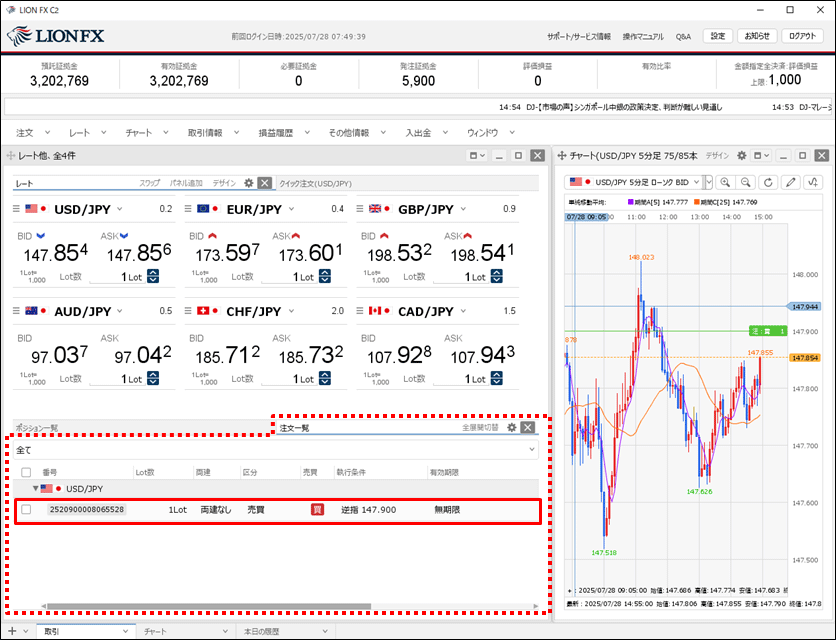Open order list (注文一覧) gear settings
This screenshot has width=836, height=640.
(511, 428)
